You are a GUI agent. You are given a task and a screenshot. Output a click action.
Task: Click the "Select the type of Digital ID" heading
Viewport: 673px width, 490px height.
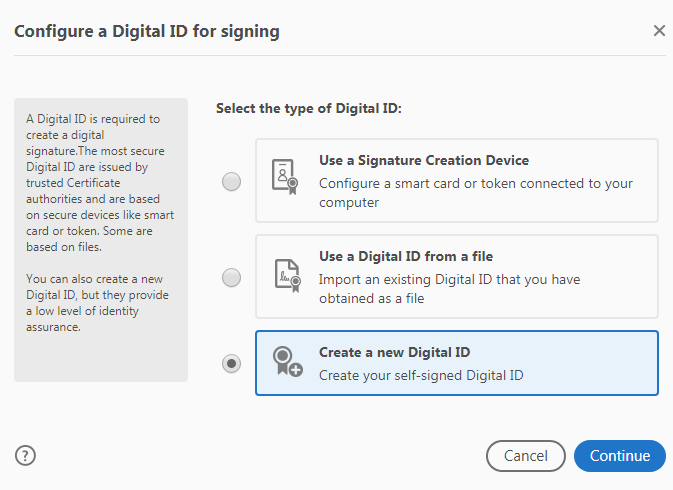click(308, 108)
